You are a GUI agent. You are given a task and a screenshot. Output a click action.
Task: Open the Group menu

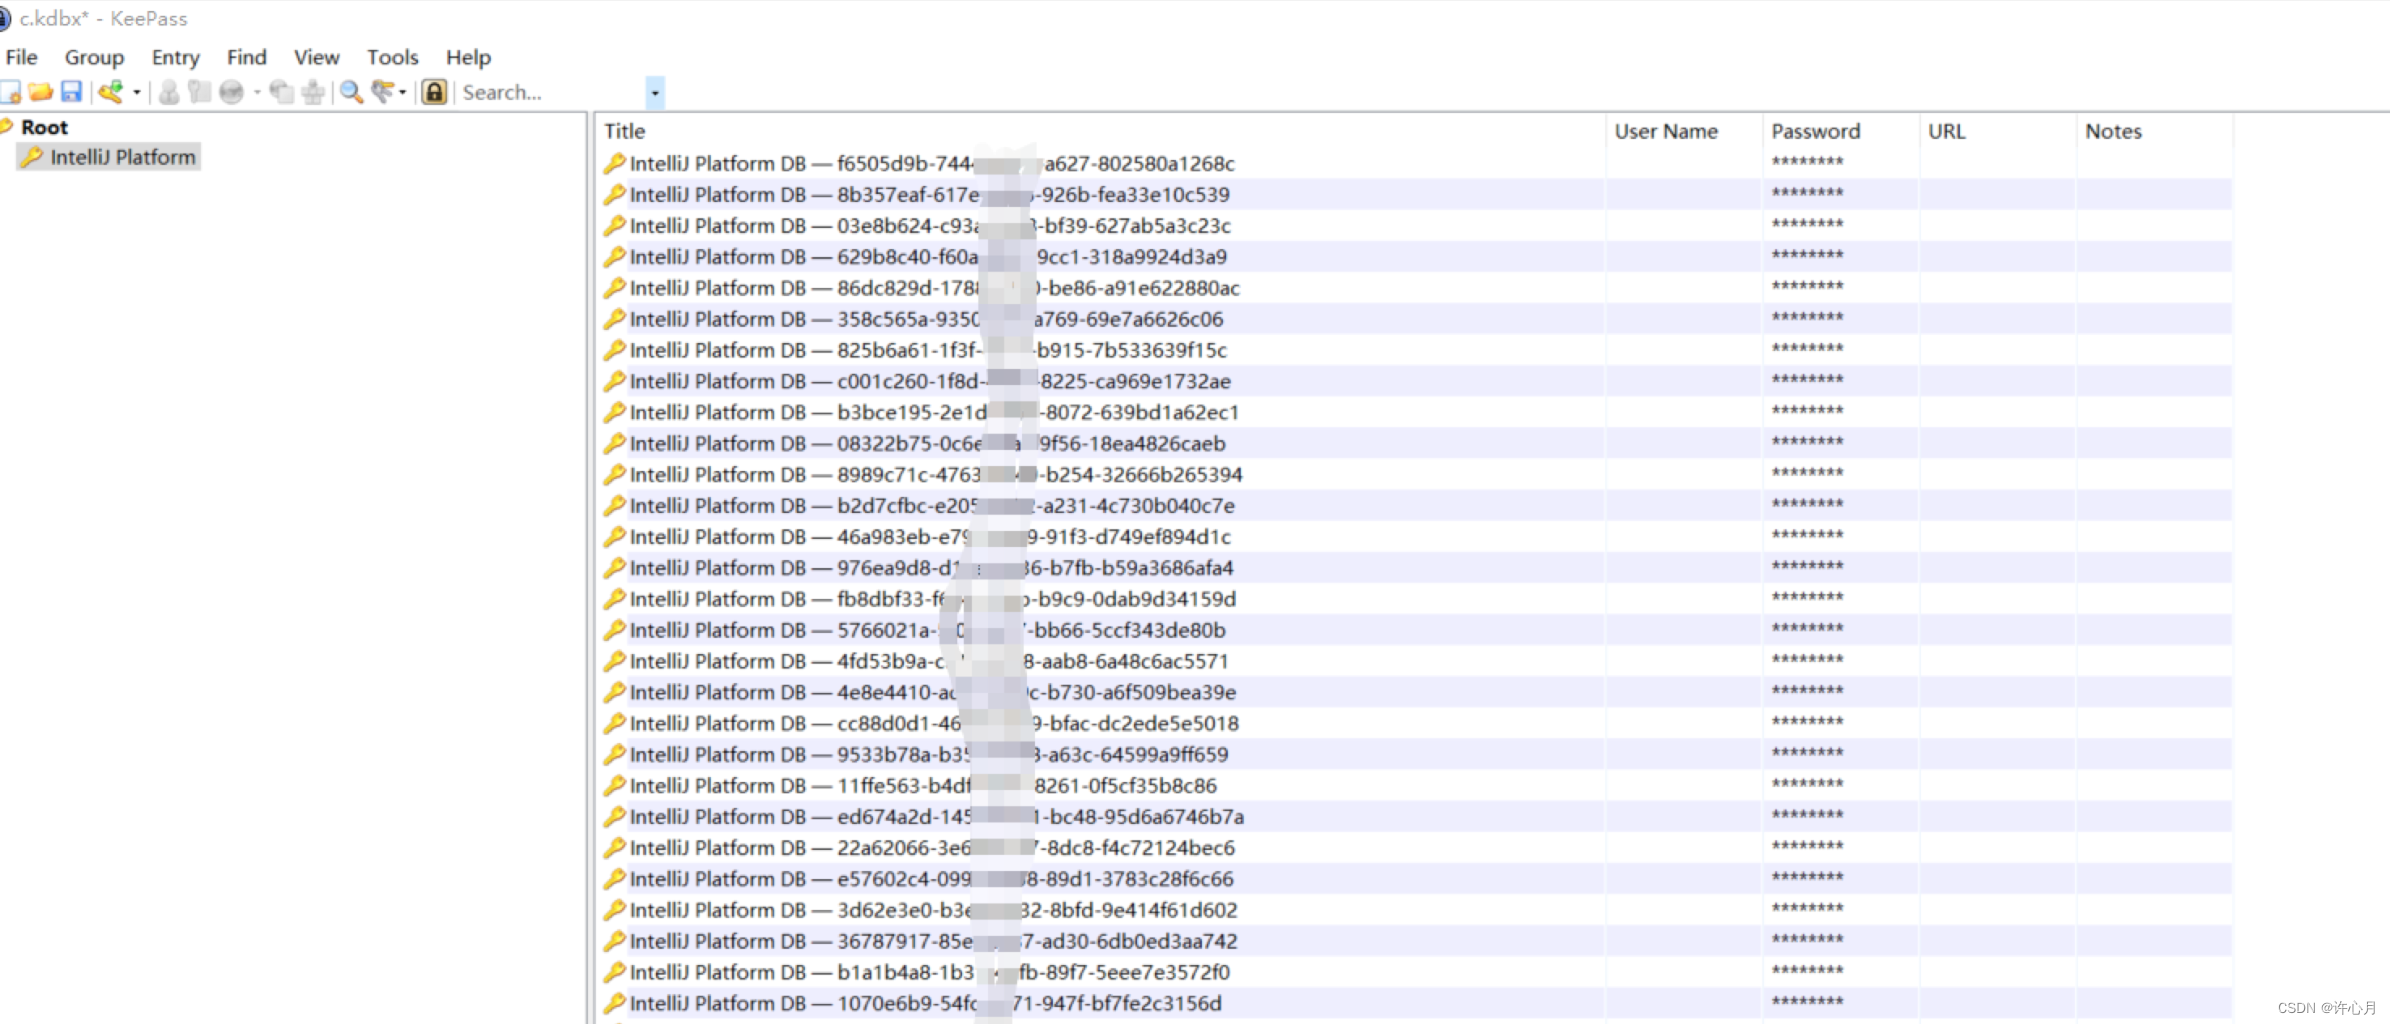click(94, 57)
